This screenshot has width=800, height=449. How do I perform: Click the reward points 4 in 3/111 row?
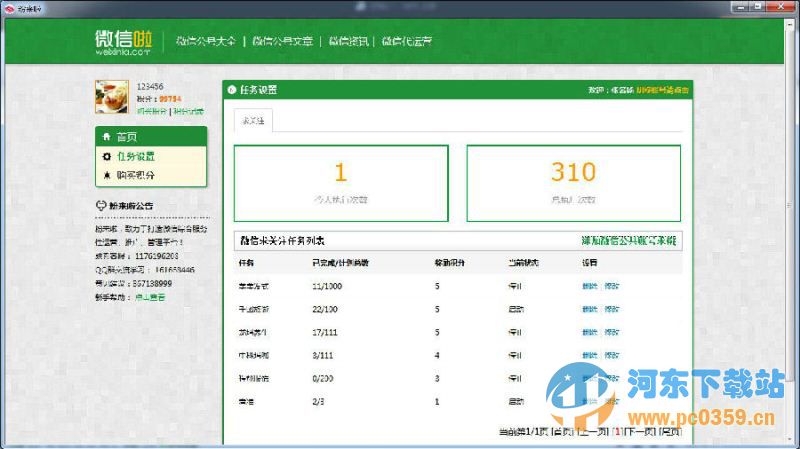click(437, 355)
